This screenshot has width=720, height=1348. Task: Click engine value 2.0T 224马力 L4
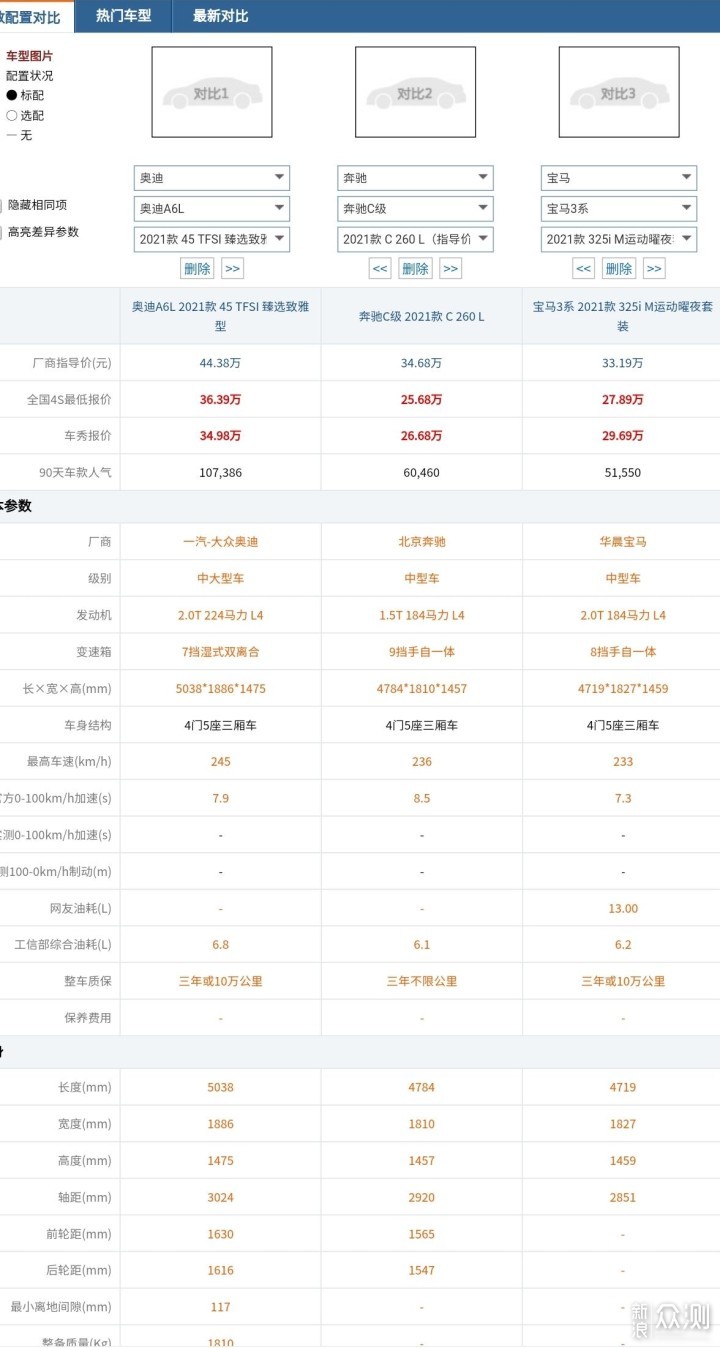point(220,615)
